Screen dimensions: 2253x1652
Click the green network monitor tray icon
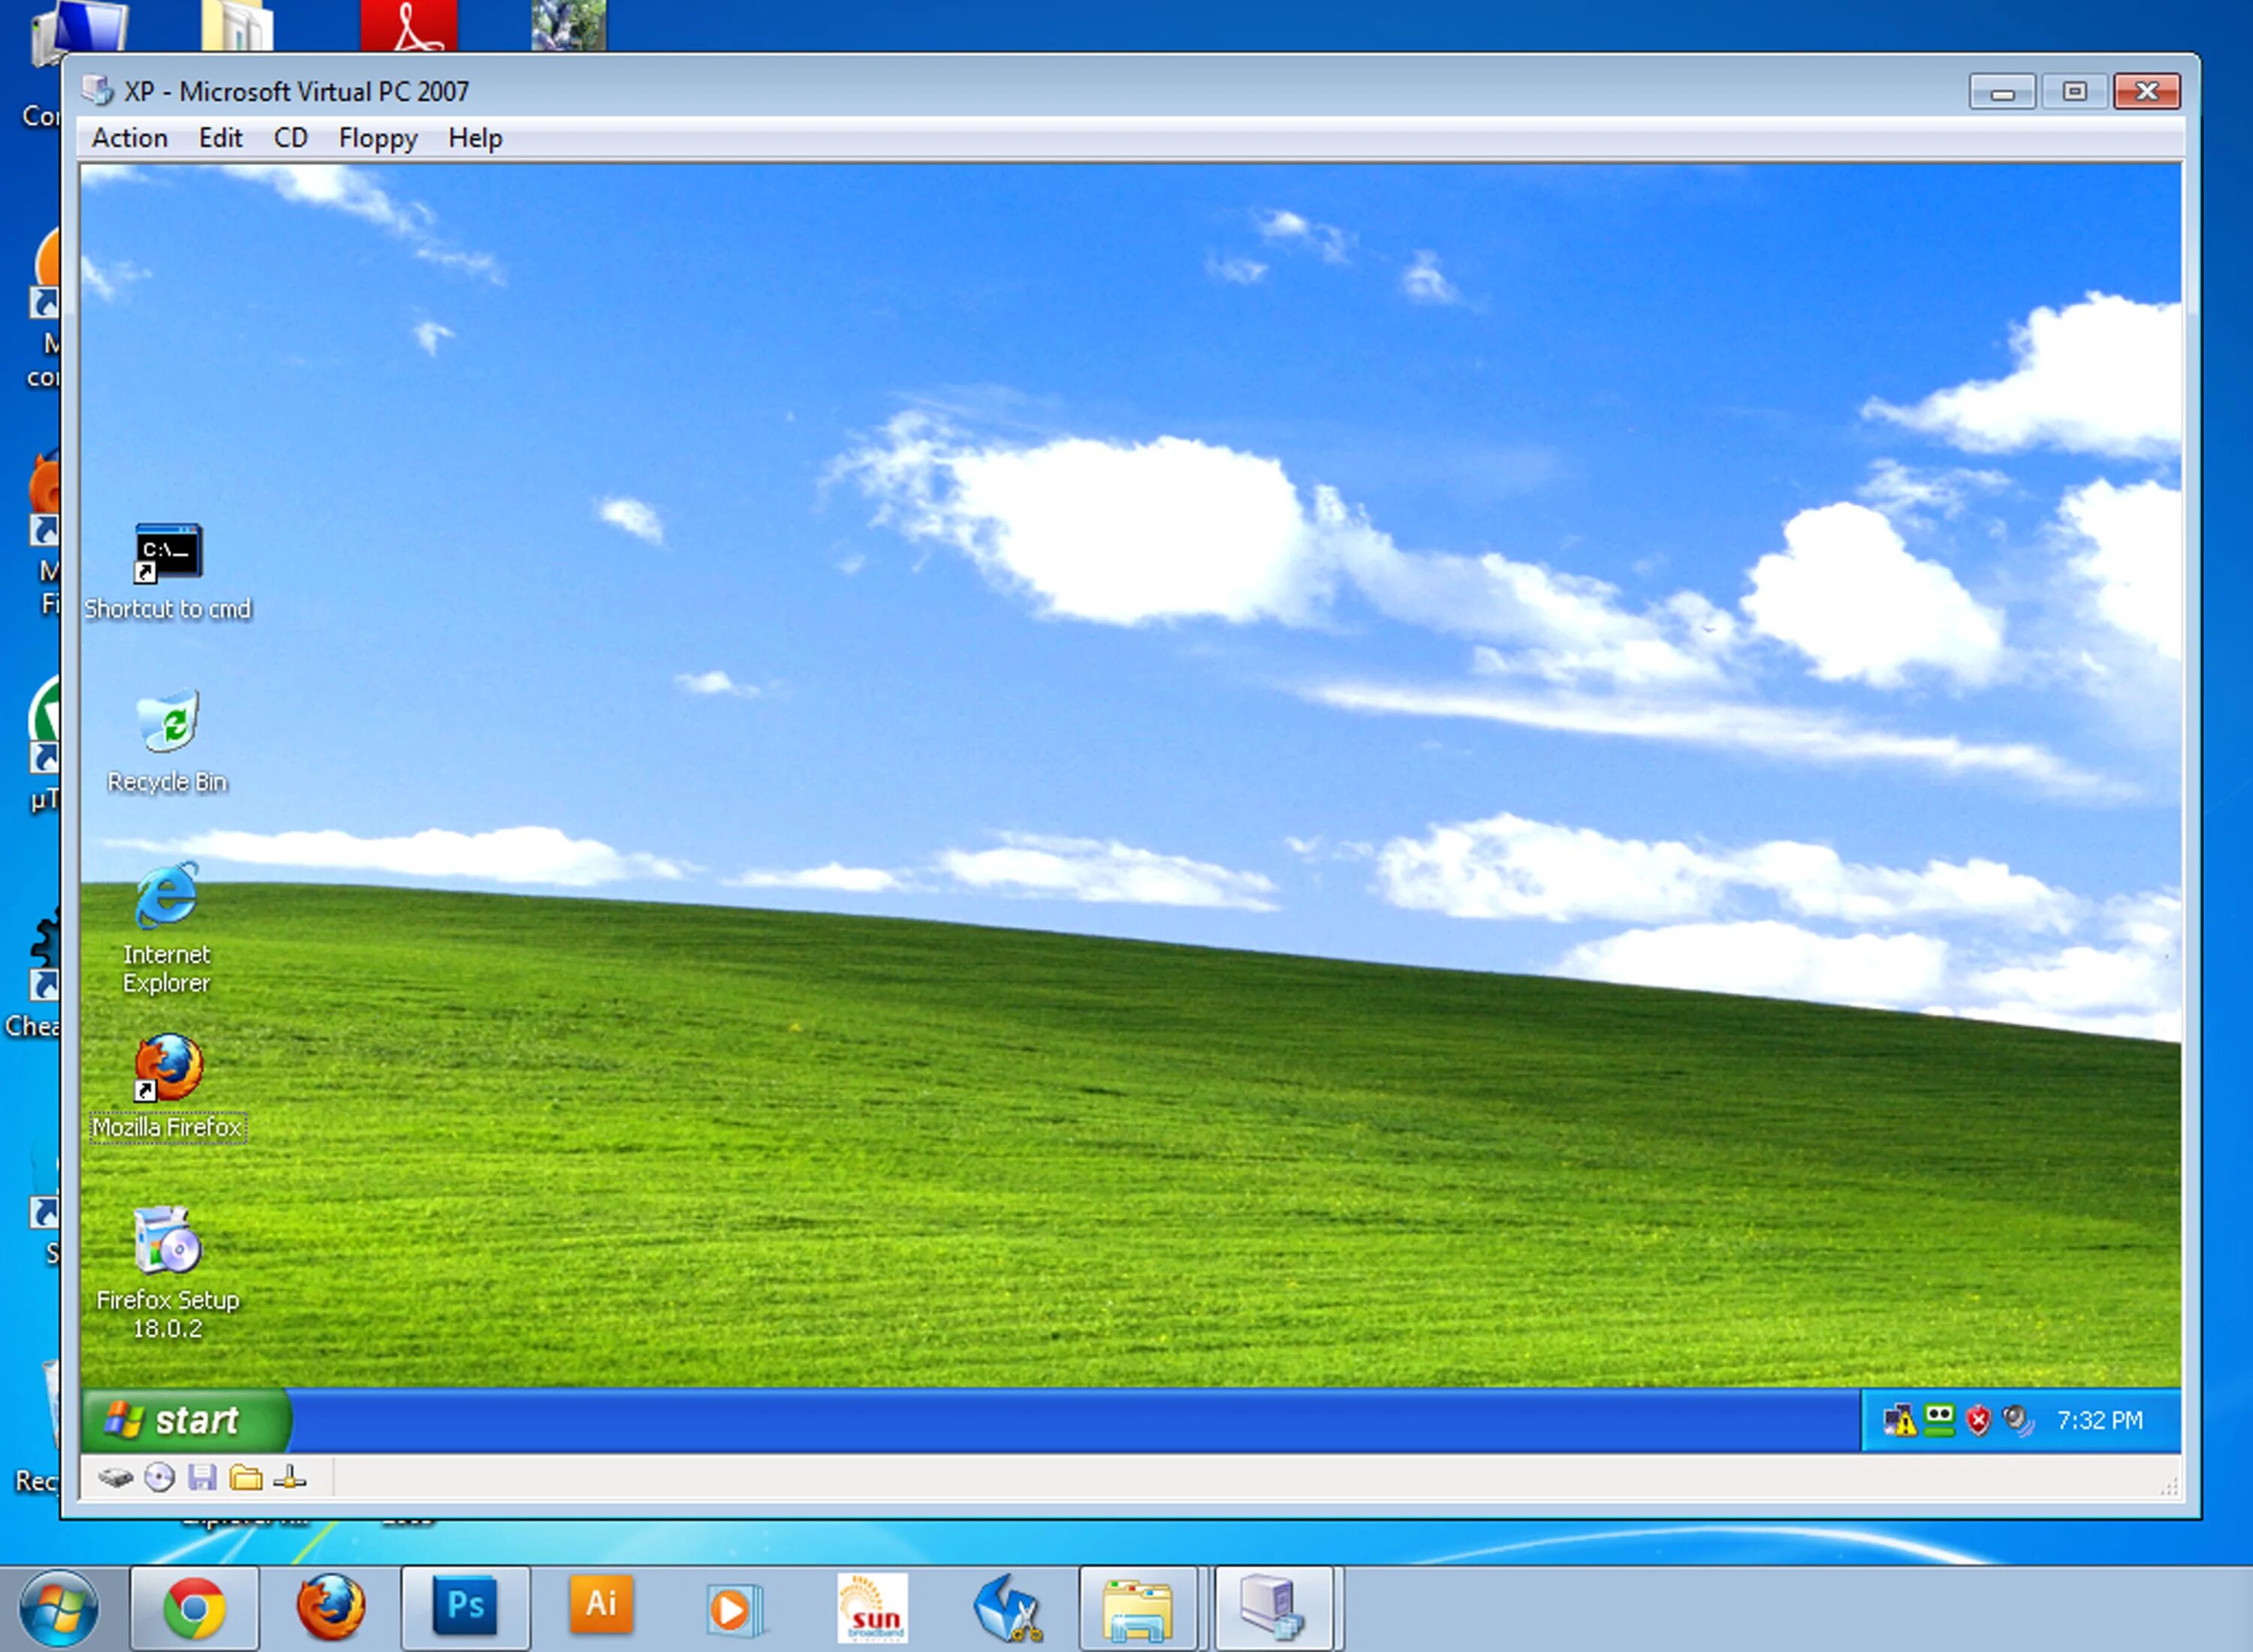pyautogui.click(x=1939, y=1420)
